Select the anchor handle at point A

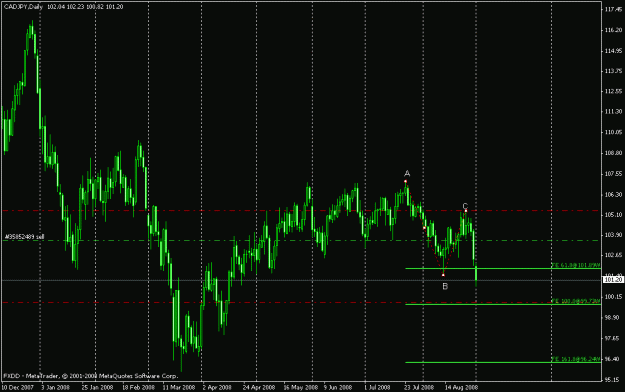click(x=405, y=181)
